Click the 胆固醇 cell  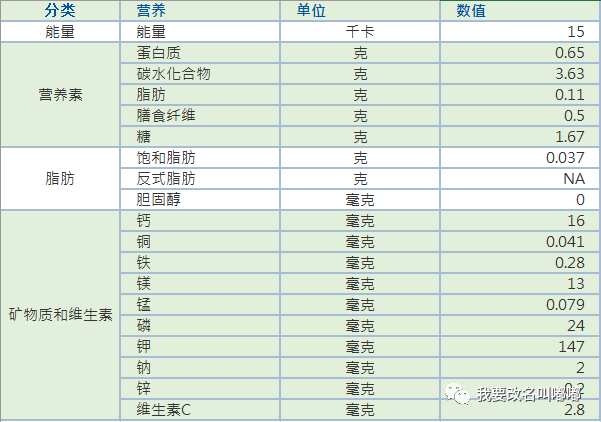click(200, 199)
